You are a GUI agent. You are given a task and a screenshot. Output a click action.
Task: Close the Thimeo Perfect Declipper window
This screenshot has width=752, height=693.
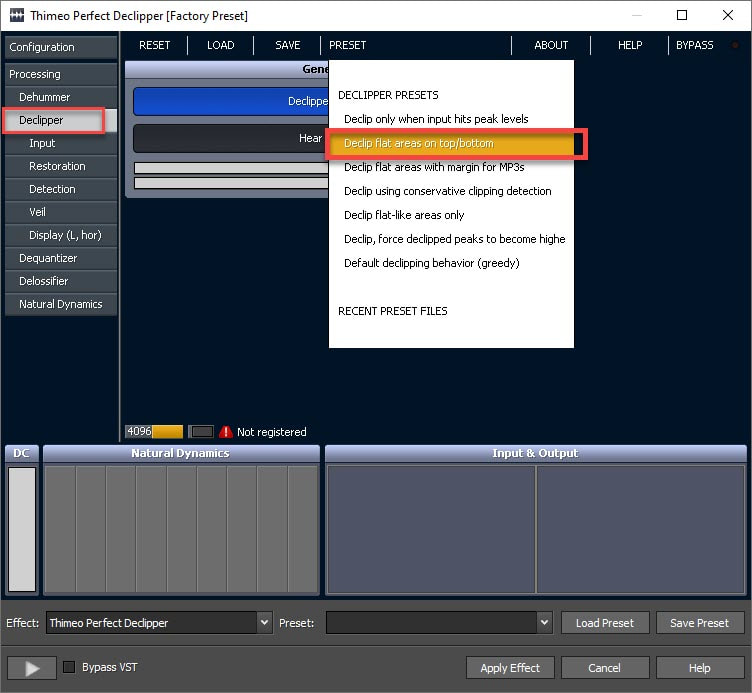728,15
